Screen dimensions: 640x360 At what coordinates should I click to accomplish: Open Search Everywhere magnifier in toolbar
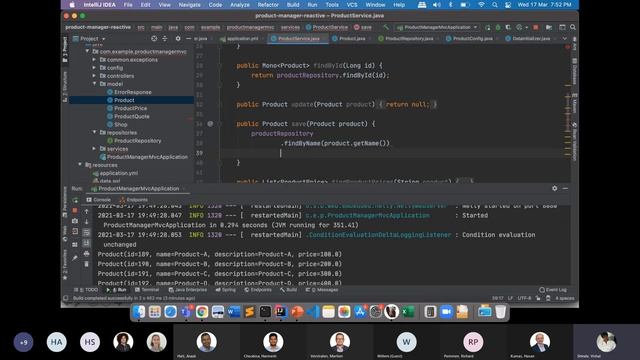[x=573, y=27]
